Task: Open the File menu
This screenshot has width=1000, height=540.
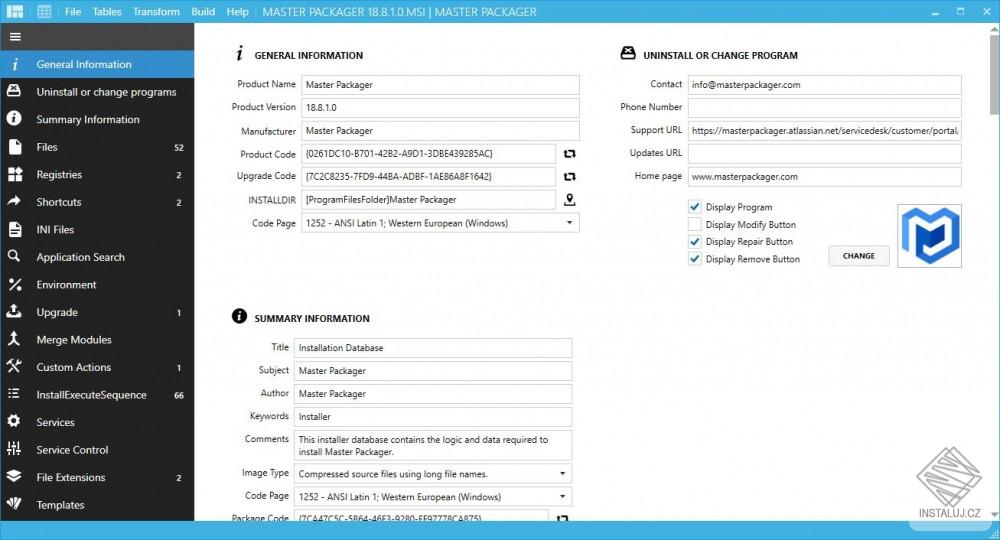Action: 73,11
